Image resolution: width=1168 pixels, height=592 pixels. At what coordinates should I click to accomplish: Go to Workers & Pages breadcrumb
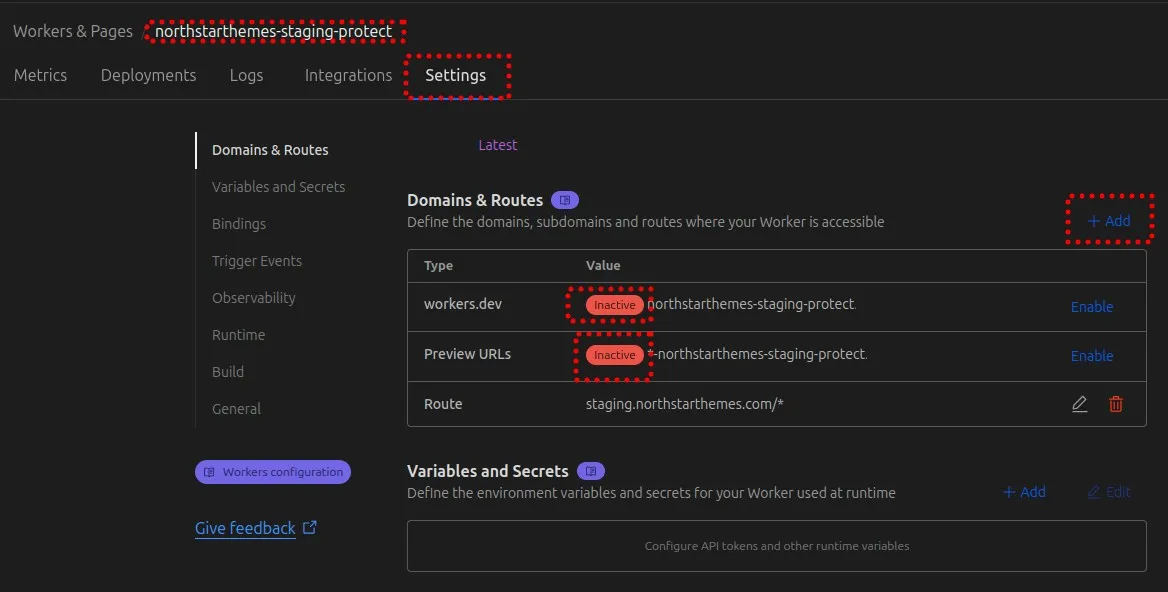point(73,31)
